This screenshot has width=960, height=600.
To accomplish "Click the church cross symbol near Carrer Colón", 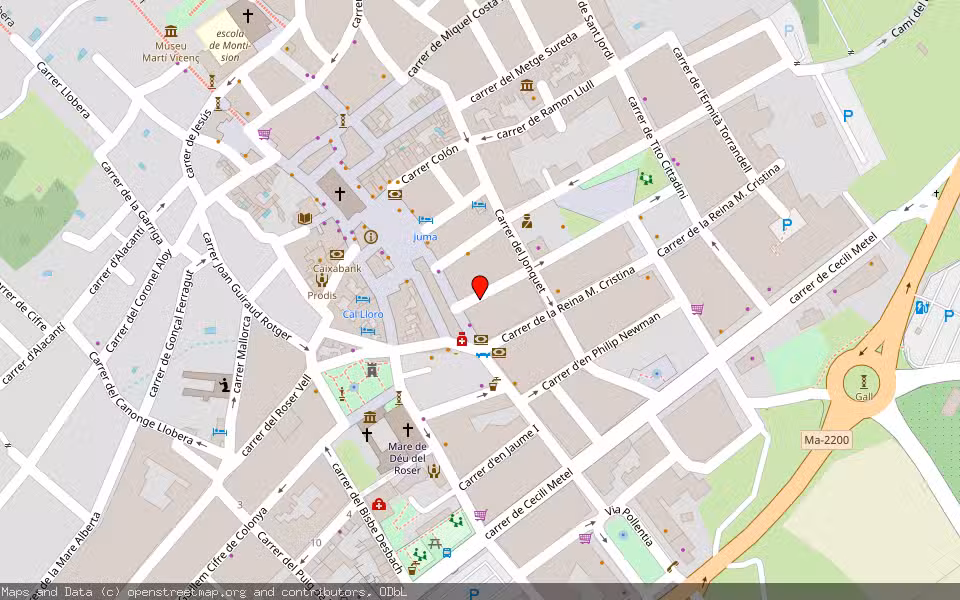I will click(339, 194).
